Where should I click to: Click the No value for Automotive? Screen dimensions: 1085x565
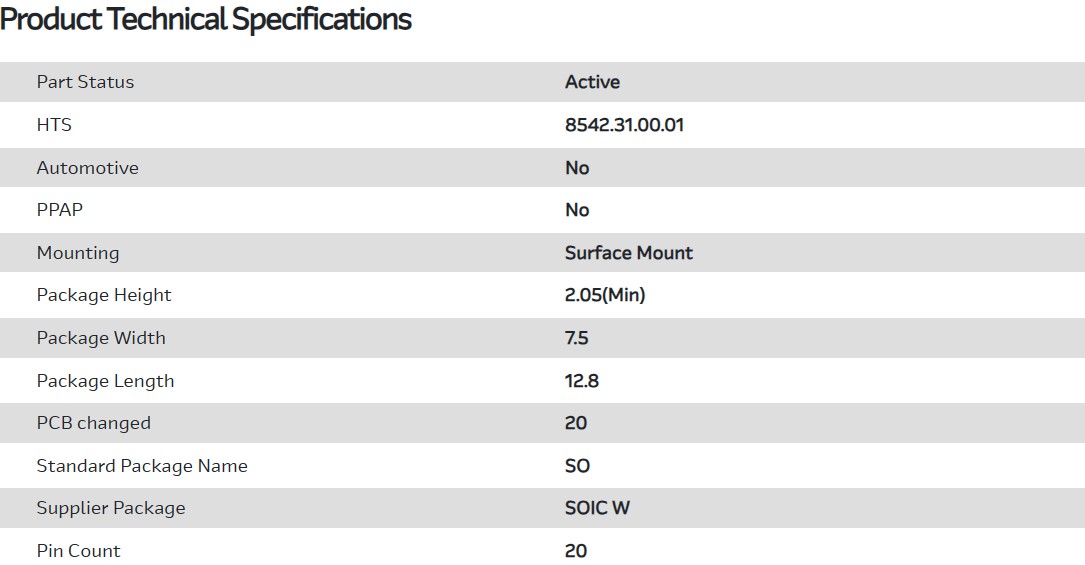click(x=577, y=168)
